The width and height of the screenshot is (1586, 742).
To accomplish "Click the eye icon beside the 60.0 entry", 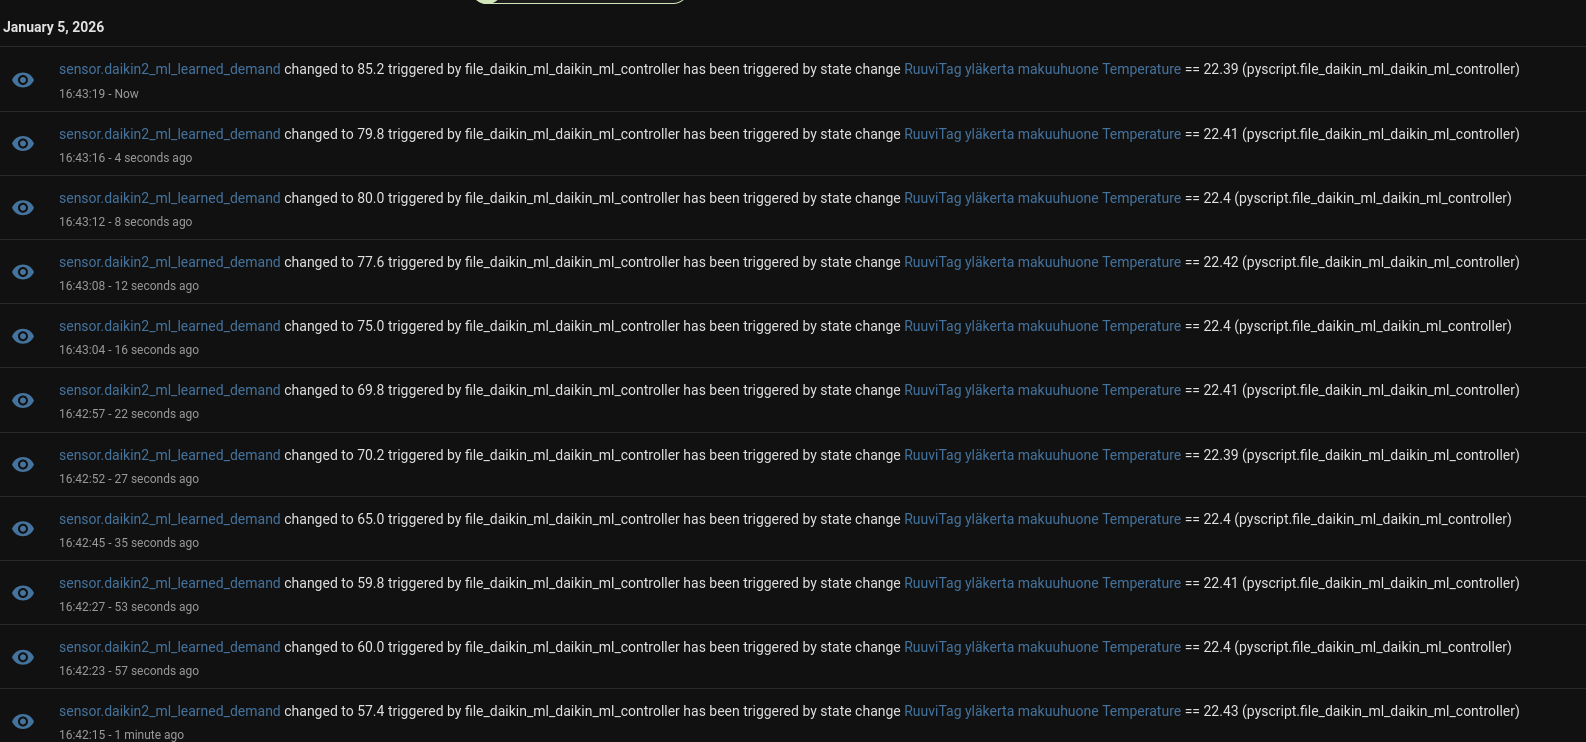I will 23,657.
